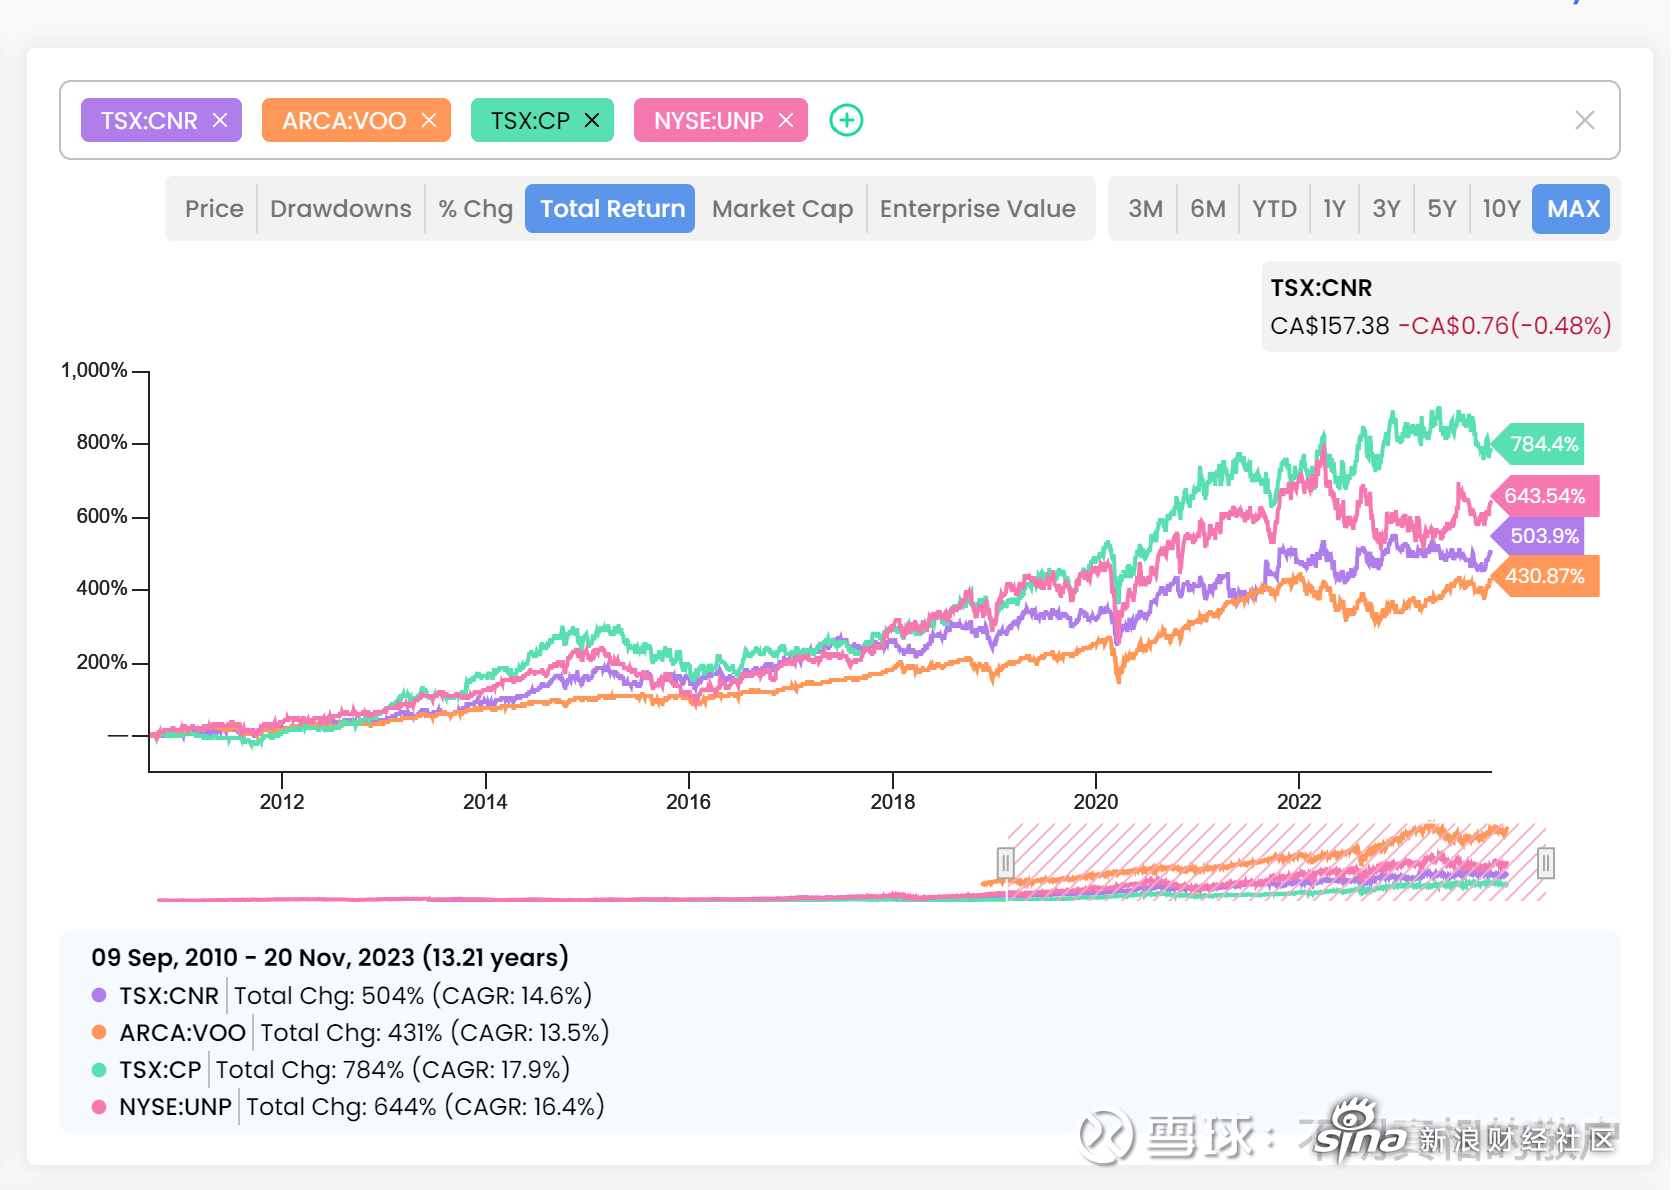Choose the YTD time range

pos(1274,209)
